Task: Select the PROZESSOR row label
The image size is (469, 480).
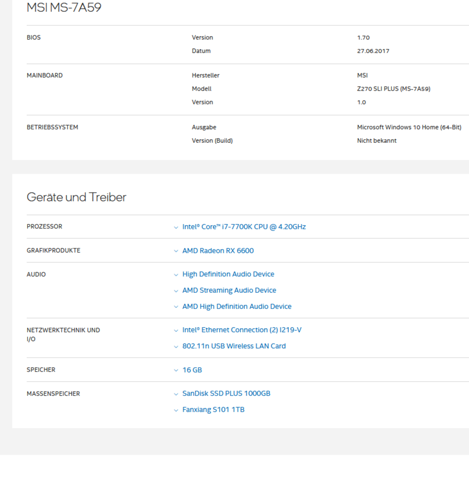Action: pyautogui.click(x=44, y=227)
